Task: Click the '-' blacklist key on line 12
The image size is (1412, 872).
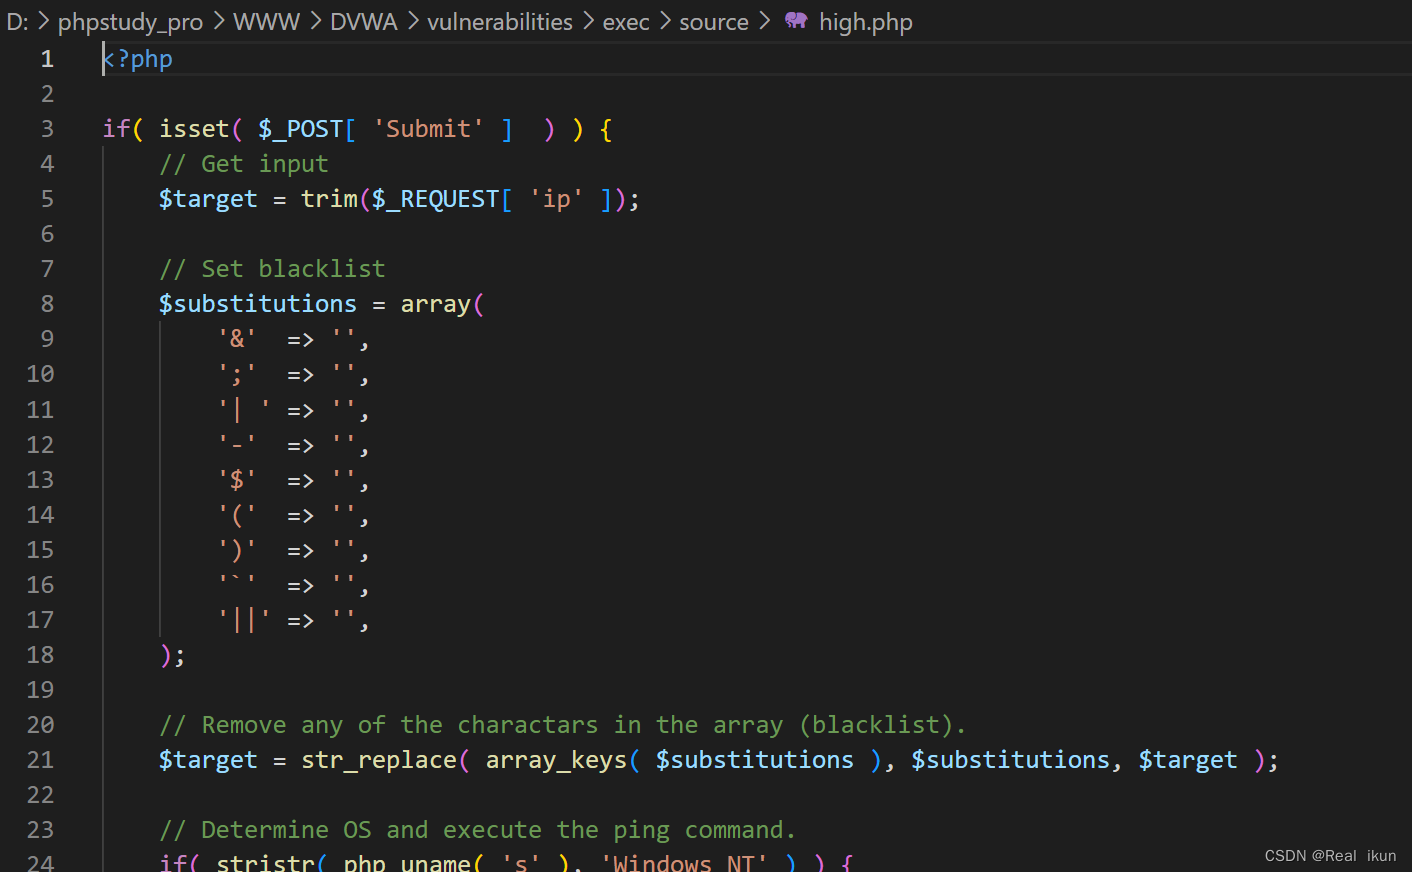Action: click(x=237, y=445)
